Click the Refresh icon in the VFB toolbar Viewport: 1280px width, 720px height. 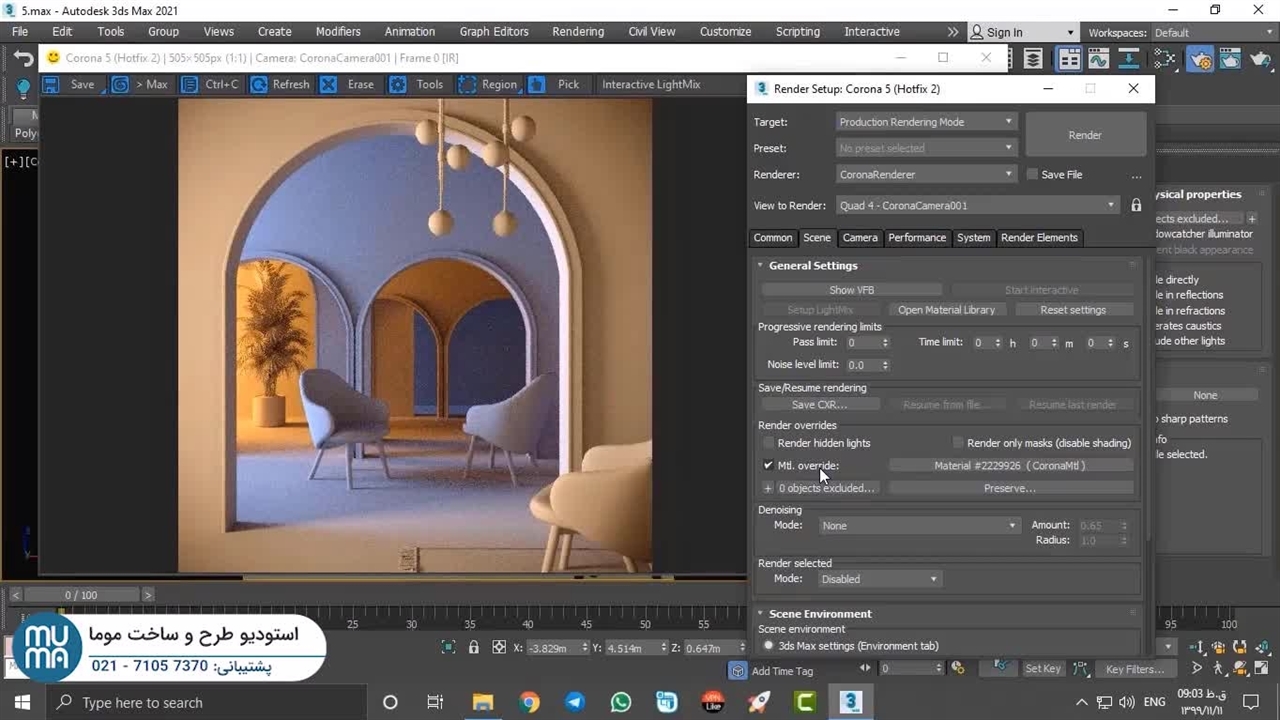tap(259, 85)
